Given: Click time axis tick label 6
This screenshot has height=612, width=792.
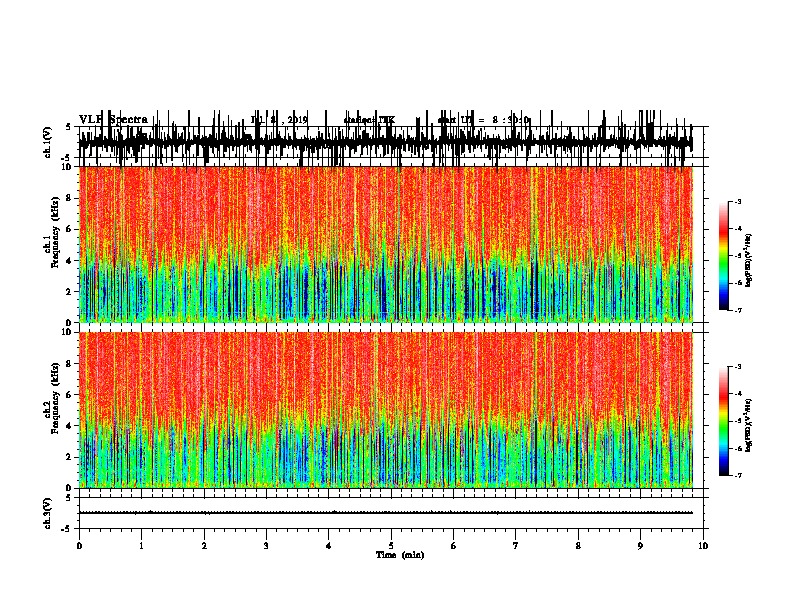Looking at the screenshot, I should click(x=454, y=546).
